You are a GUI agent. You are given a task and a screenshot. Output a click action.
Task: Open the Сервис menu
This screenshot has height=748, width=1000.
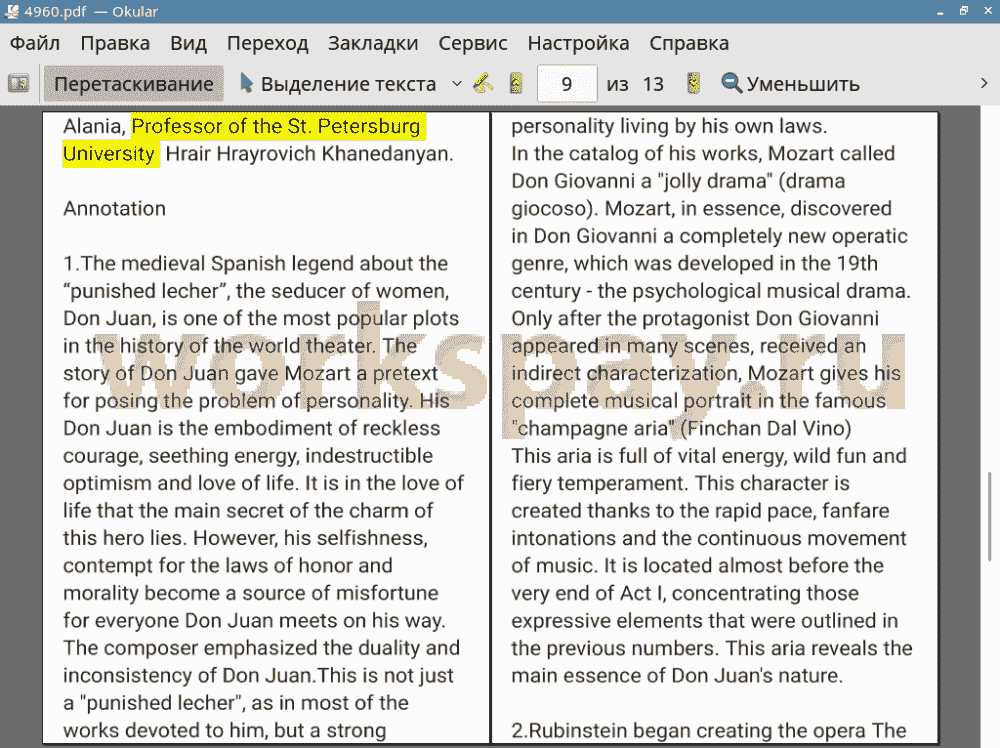click(x=473, y=43)
